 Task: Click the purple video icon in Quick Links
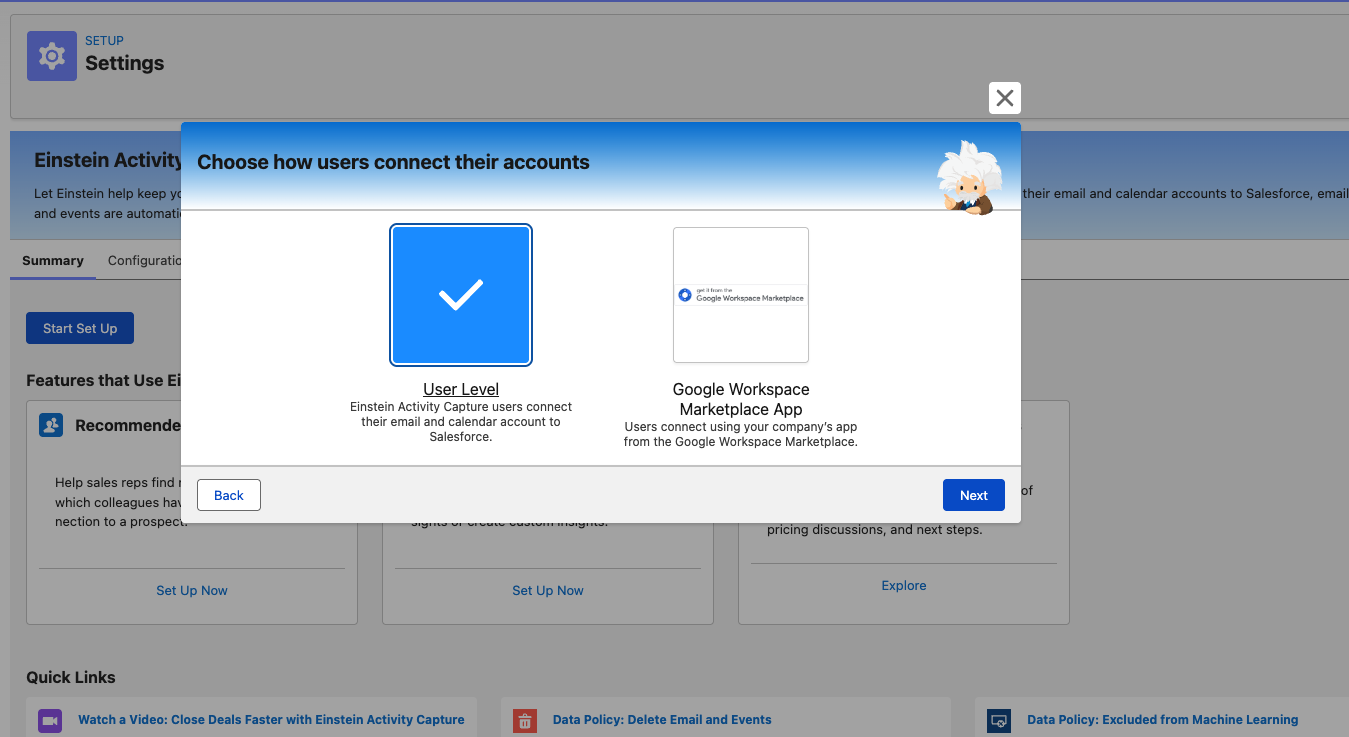click(x=50, y=720)
